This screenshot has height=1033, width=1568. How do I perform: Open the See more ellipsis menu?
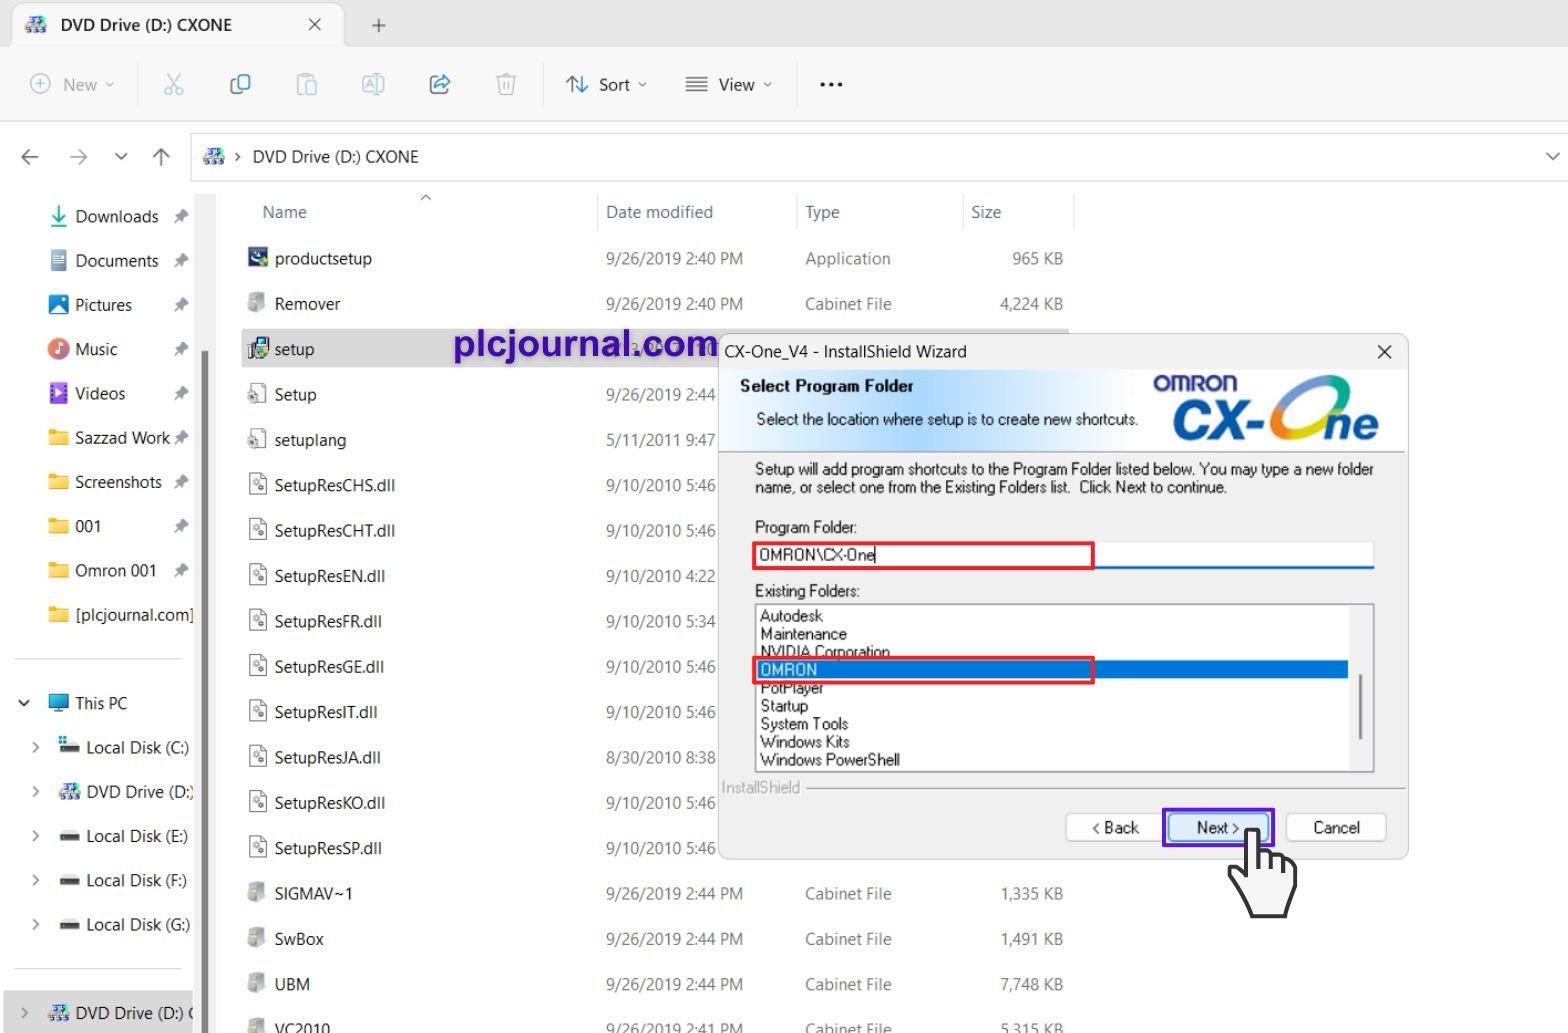pos(831,85)
